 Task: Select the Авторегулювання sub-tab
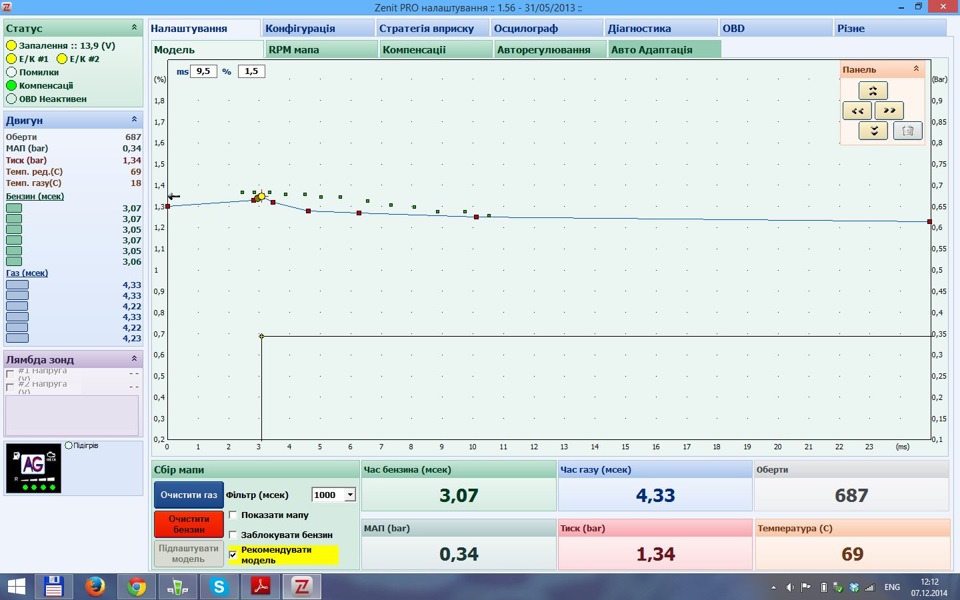(x=550, y=50)
